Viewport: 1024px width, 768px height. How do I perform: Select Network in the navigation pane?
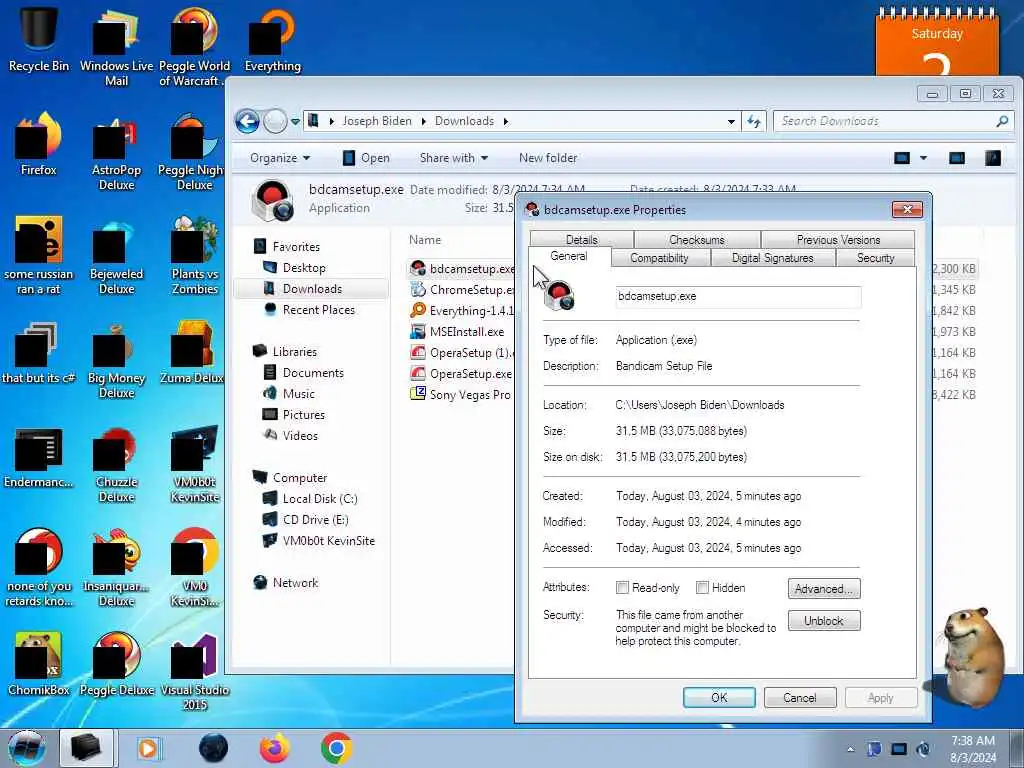pyautogui.click(x=286, y=583)
